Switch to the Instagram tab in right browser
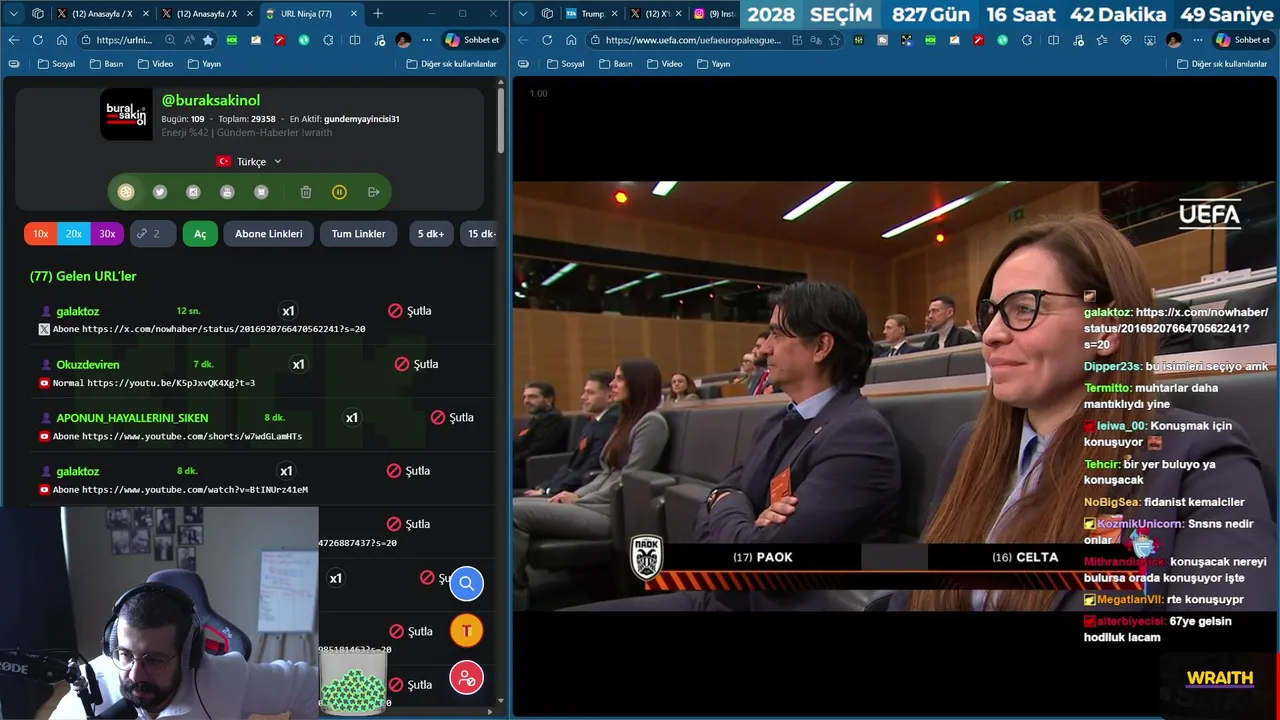The width and height of the screenshot is (1280, 720). pyautogui.click(x=714, y=13)
